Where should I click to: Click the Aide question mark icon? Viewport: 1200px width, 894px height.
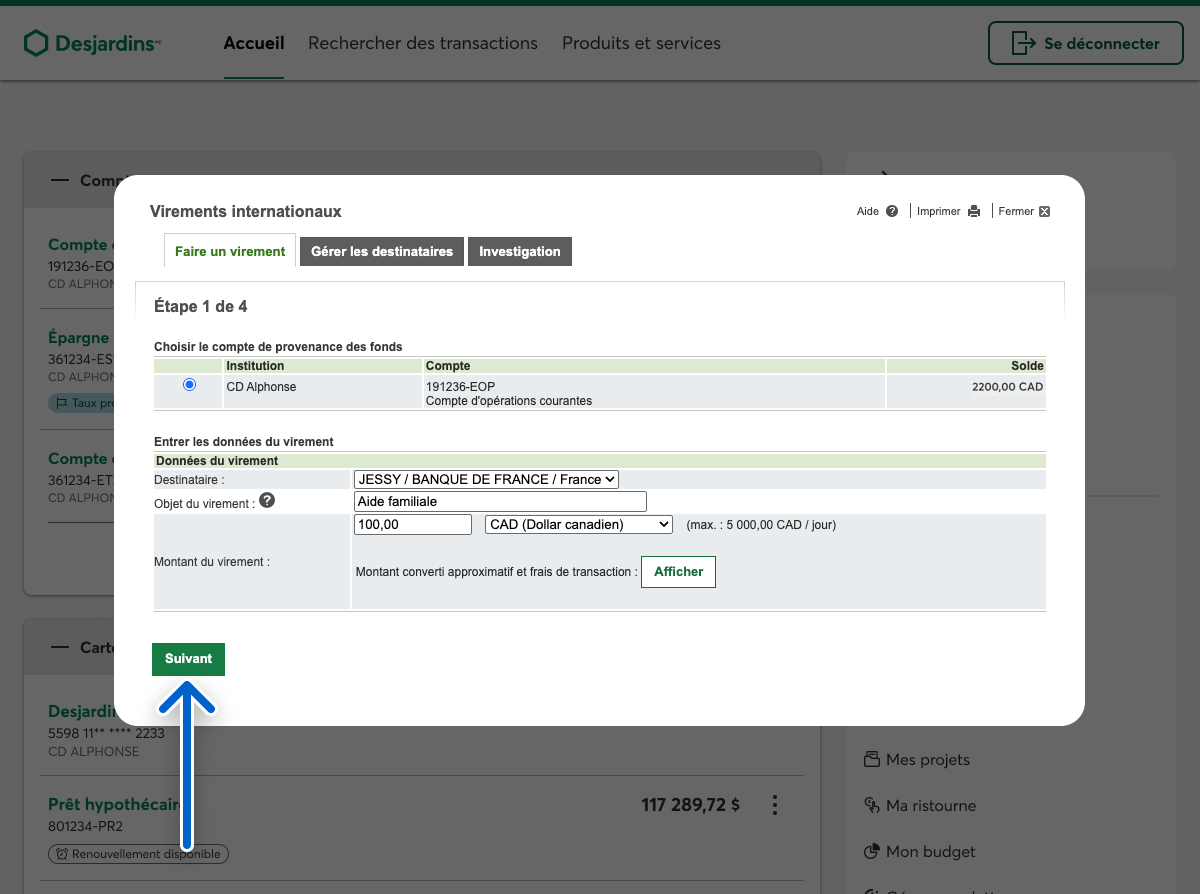coord(892,211)
